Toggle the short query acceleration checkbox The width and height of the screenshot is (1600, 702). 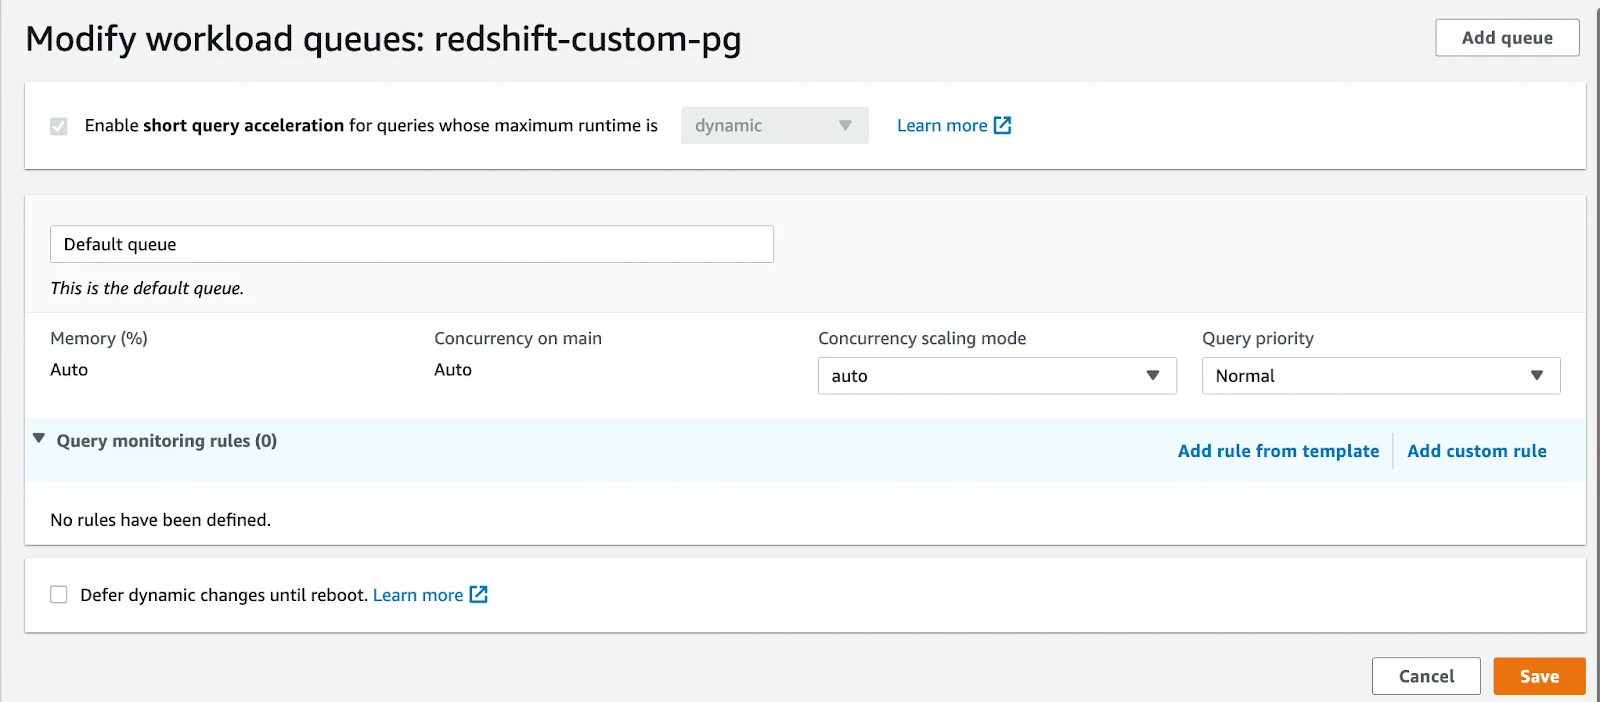(59, 126)
